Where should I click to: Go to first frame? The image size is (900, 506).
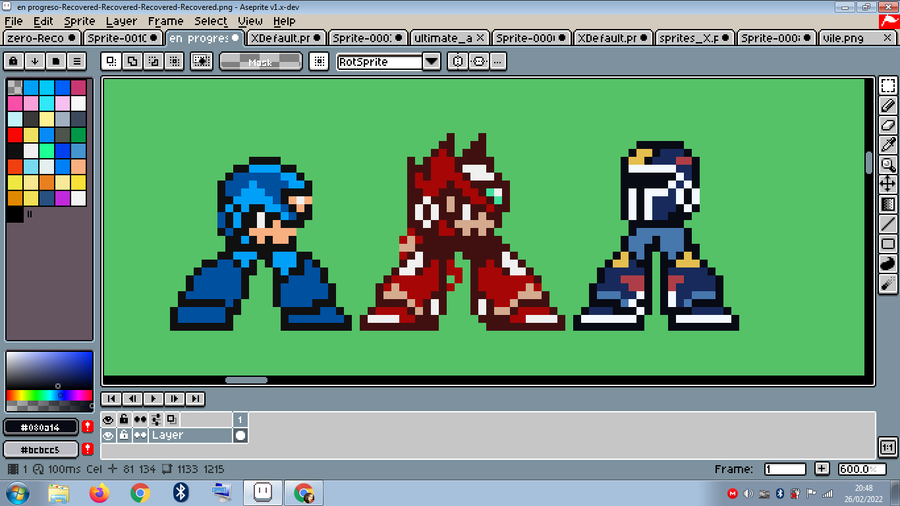[111, 399]
